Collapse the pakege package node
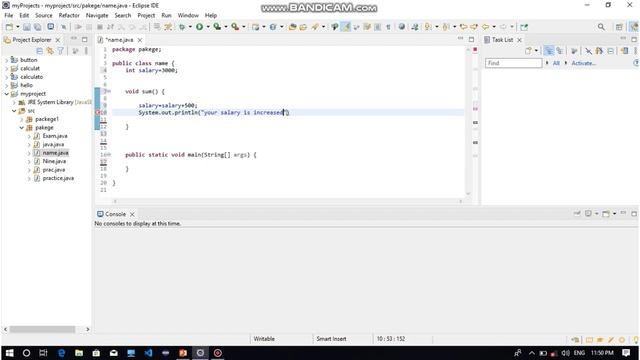Viewport: 640px width, 360px height. coord(22,128)
